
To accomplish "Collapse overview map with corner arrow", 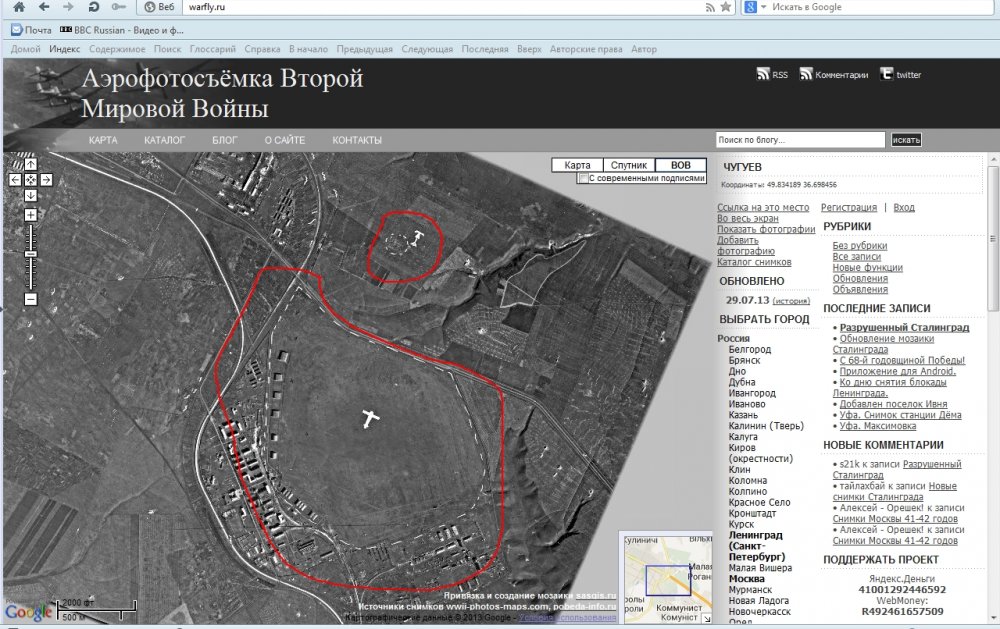I will [707, 618].
